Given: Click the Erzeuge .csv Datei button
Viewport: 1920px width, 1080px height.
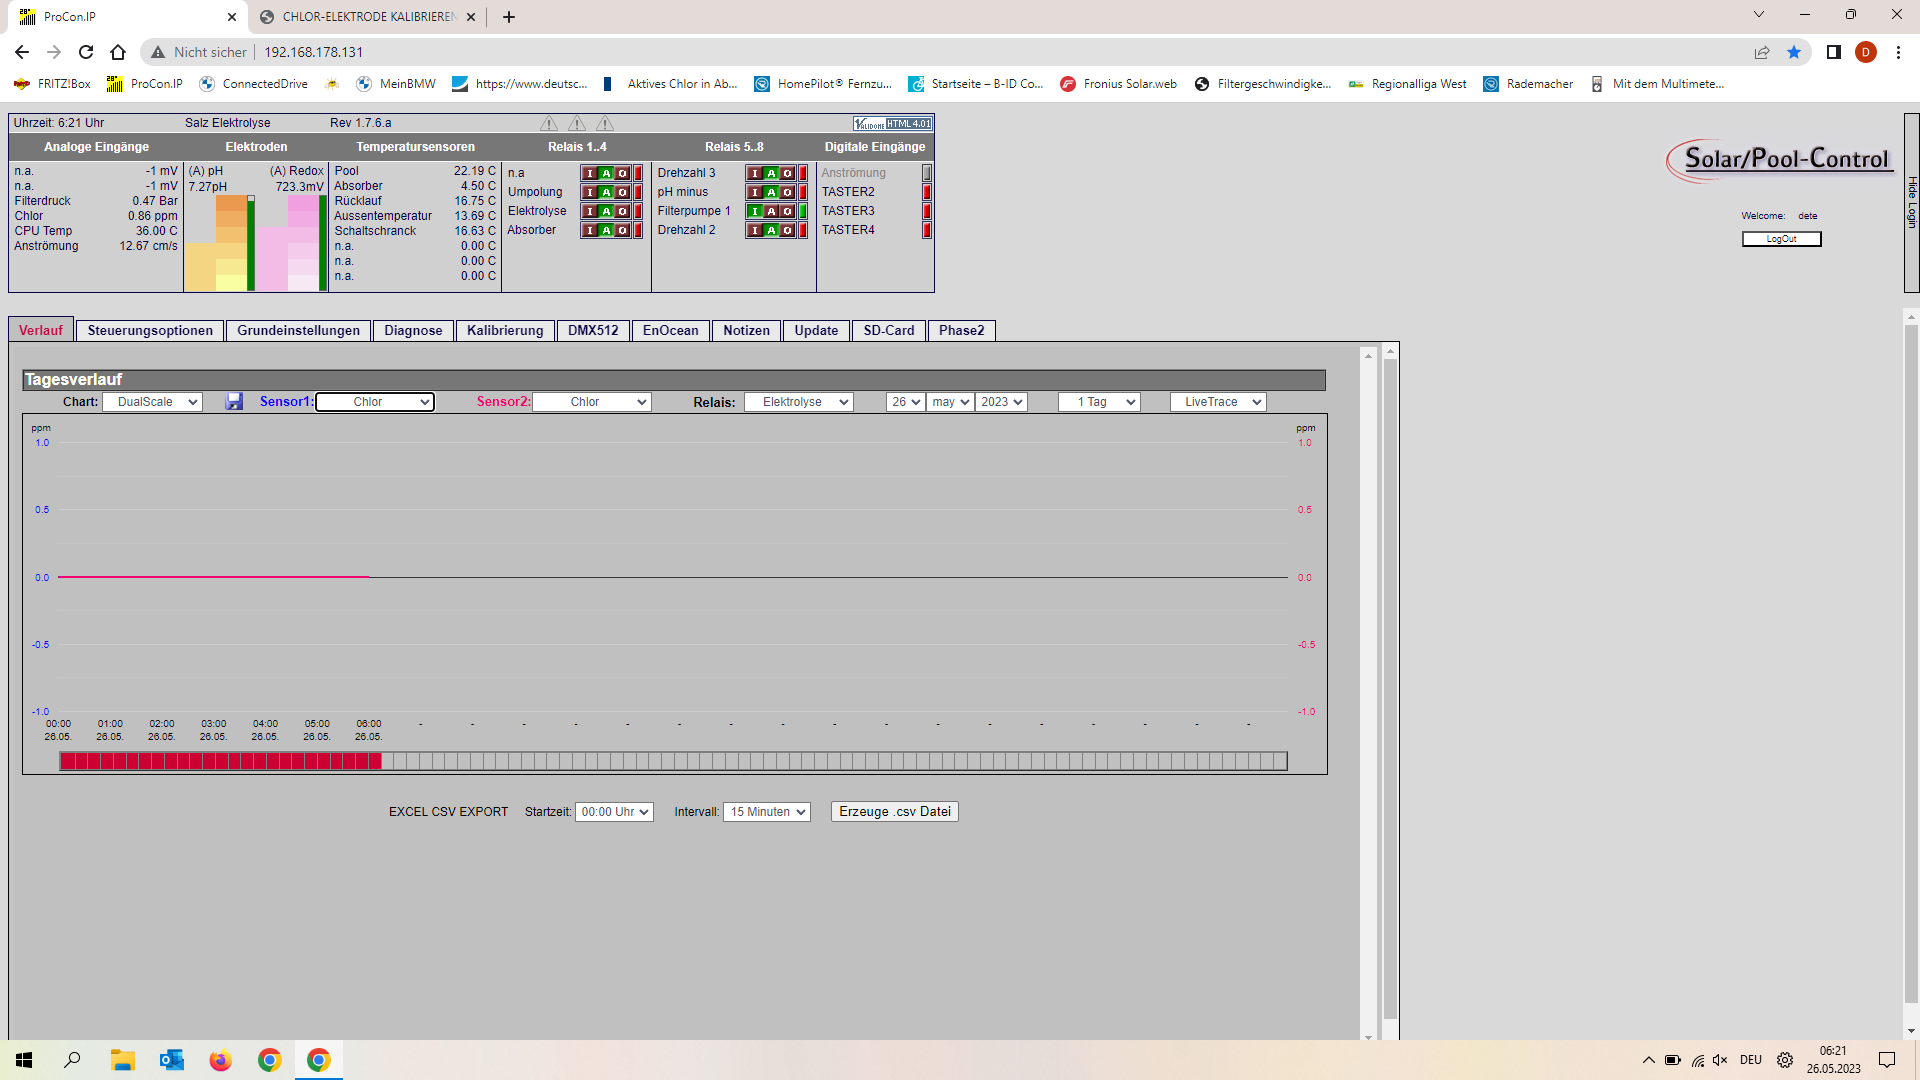Looking at the screenshot, I should point(895,812).
